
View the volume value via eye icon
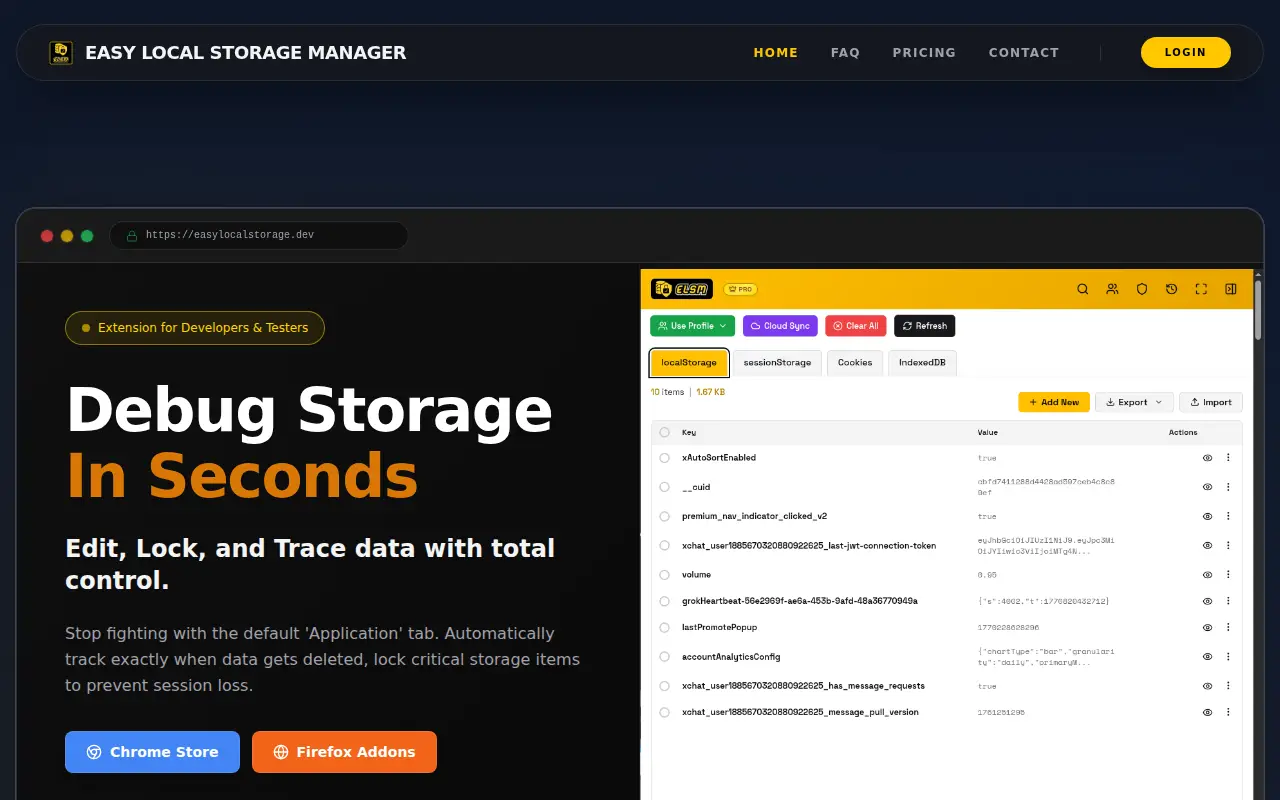tap(1207, 575)
